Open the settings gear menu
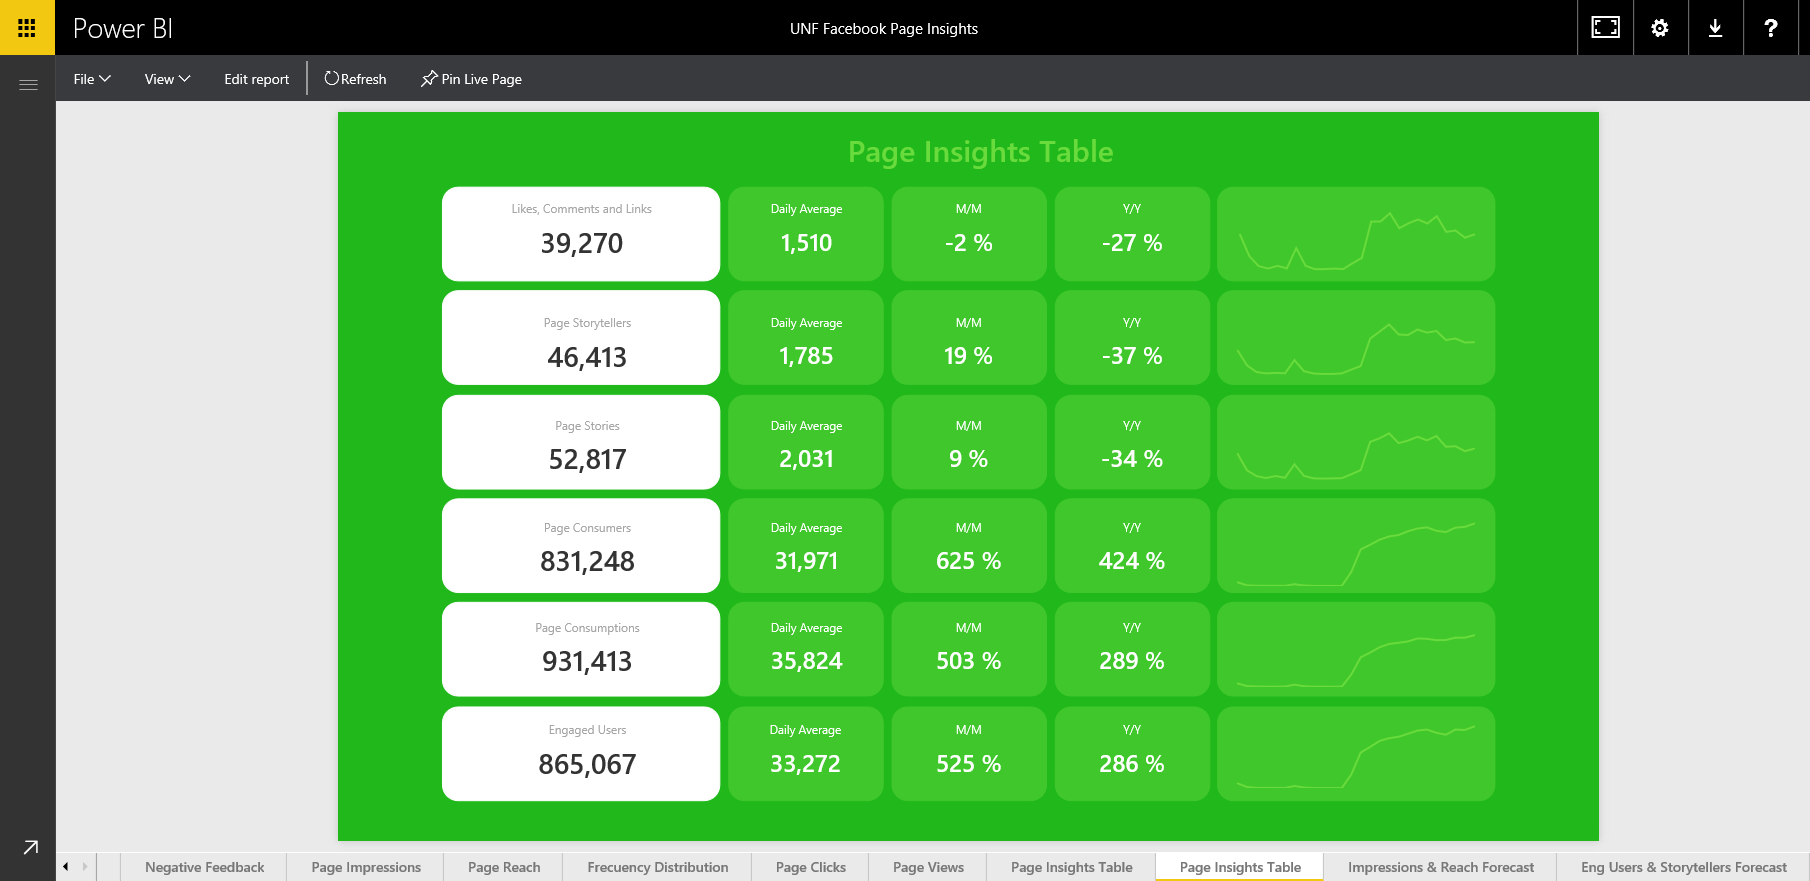 point(1660,28)
